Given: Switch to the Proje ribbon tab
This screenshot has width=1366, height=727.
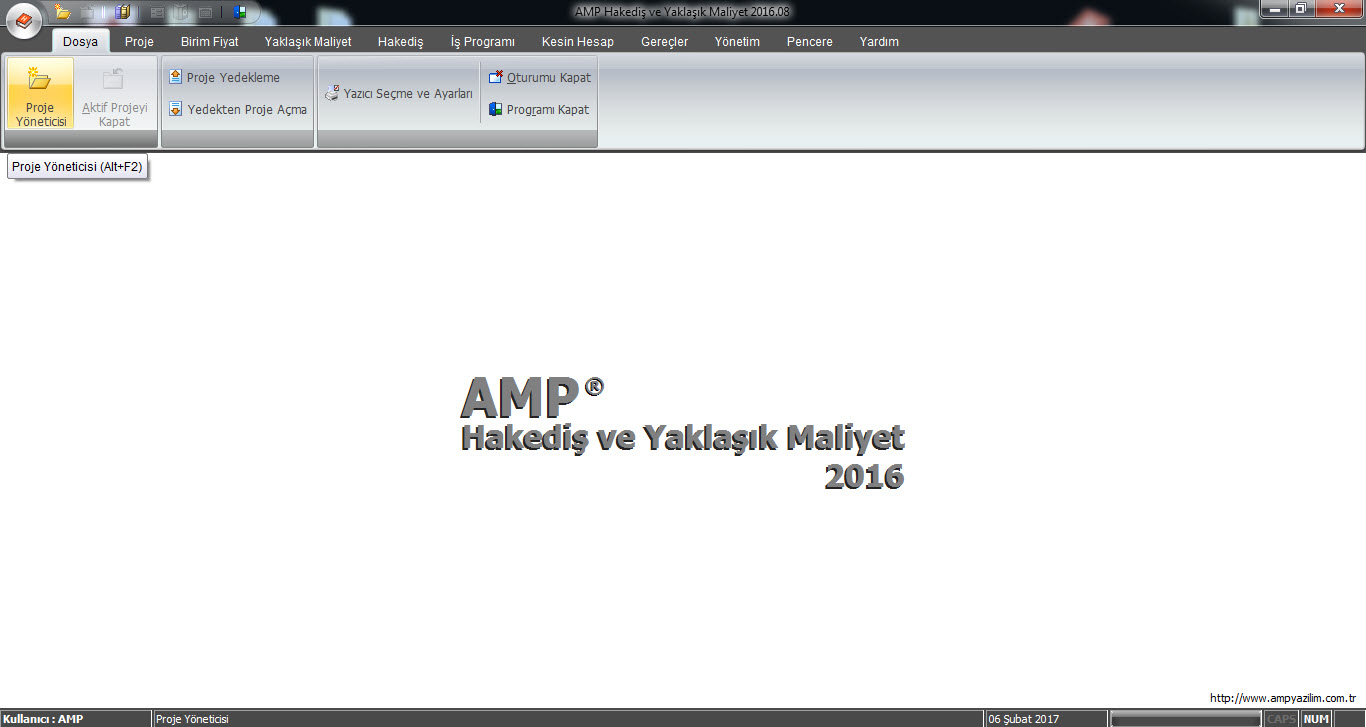Looking at the screenshot, I should pyautogui.click(x=139, y=42).
